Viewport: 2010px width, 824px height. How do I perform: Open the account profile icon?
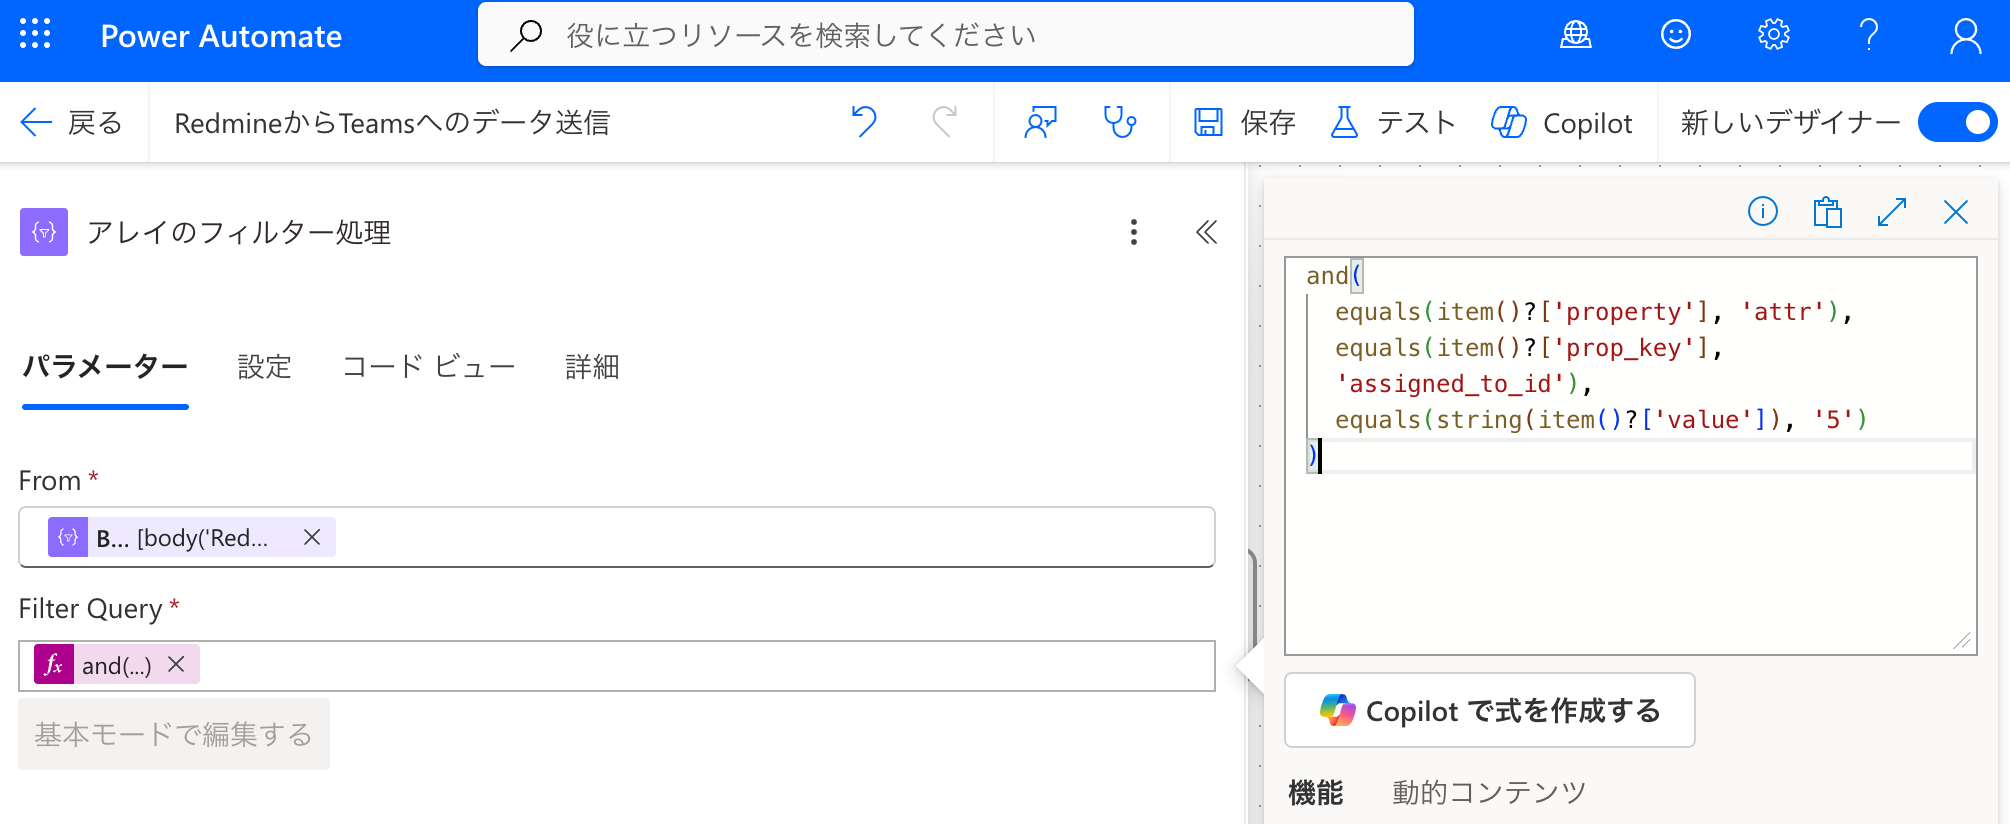pos(1966,35)
